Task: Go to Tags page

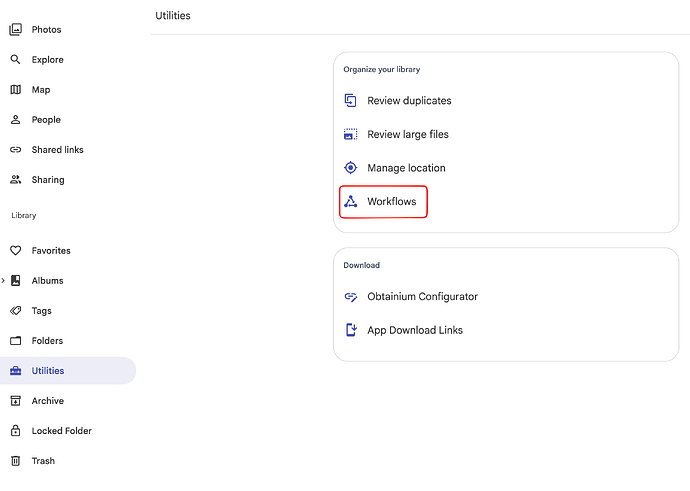Action: click(x=41, y=311)
